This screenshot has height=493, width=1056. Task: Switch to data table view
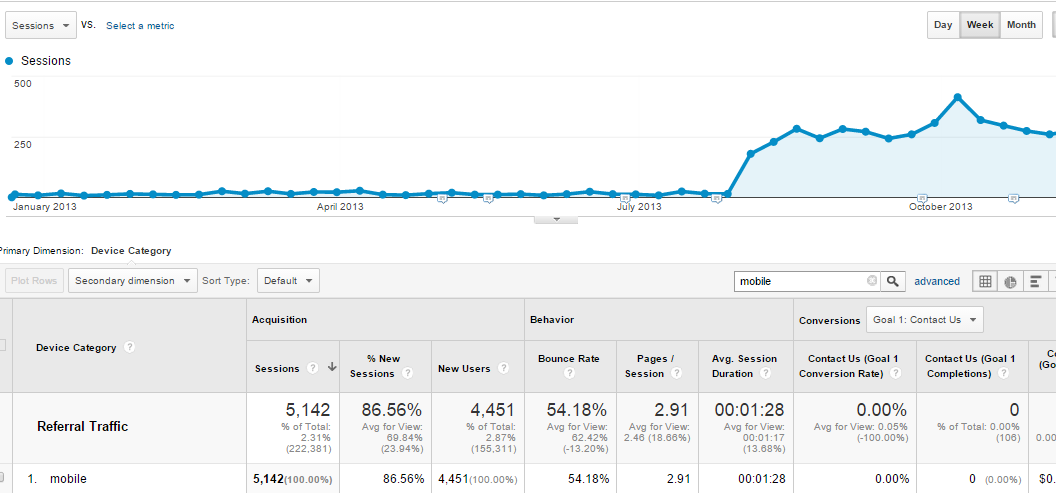(x=985, y=281)
